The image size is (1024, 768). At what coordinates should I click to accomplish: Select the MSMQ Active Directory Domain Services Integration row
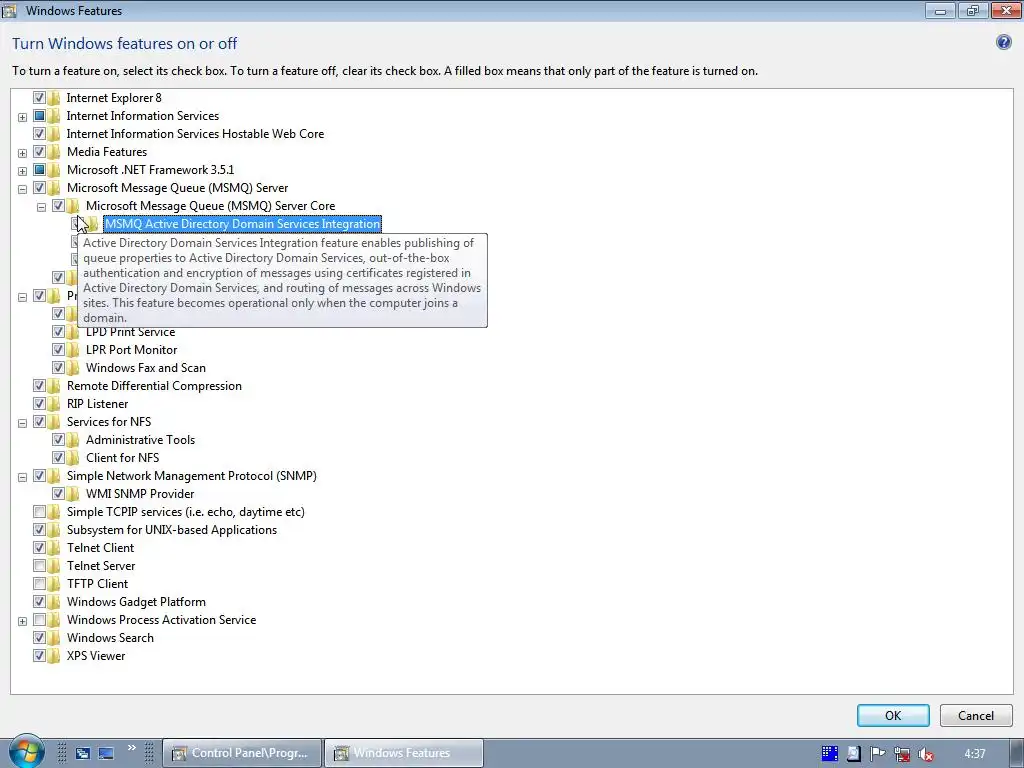(242, 224)
